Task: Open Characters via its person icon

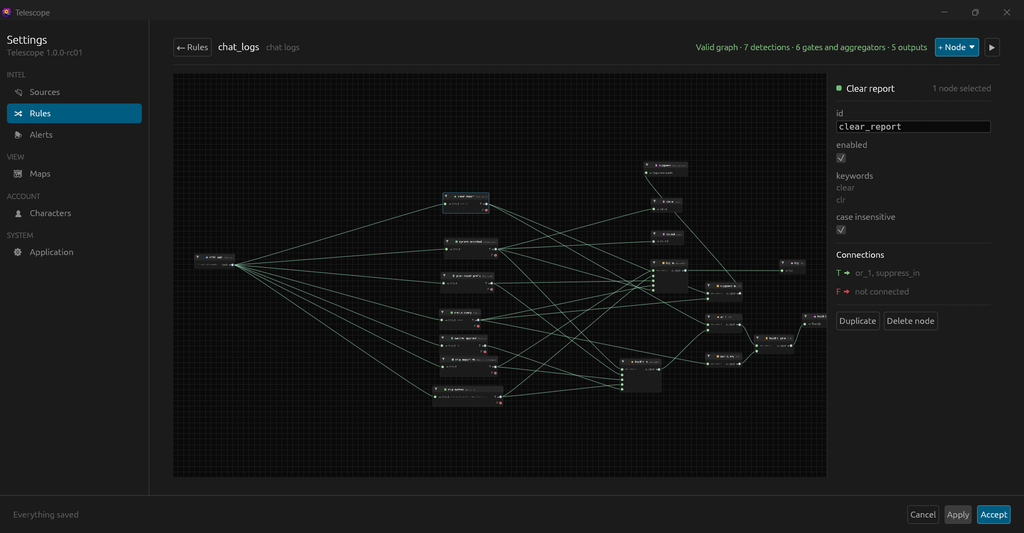Action: [18, 214]
